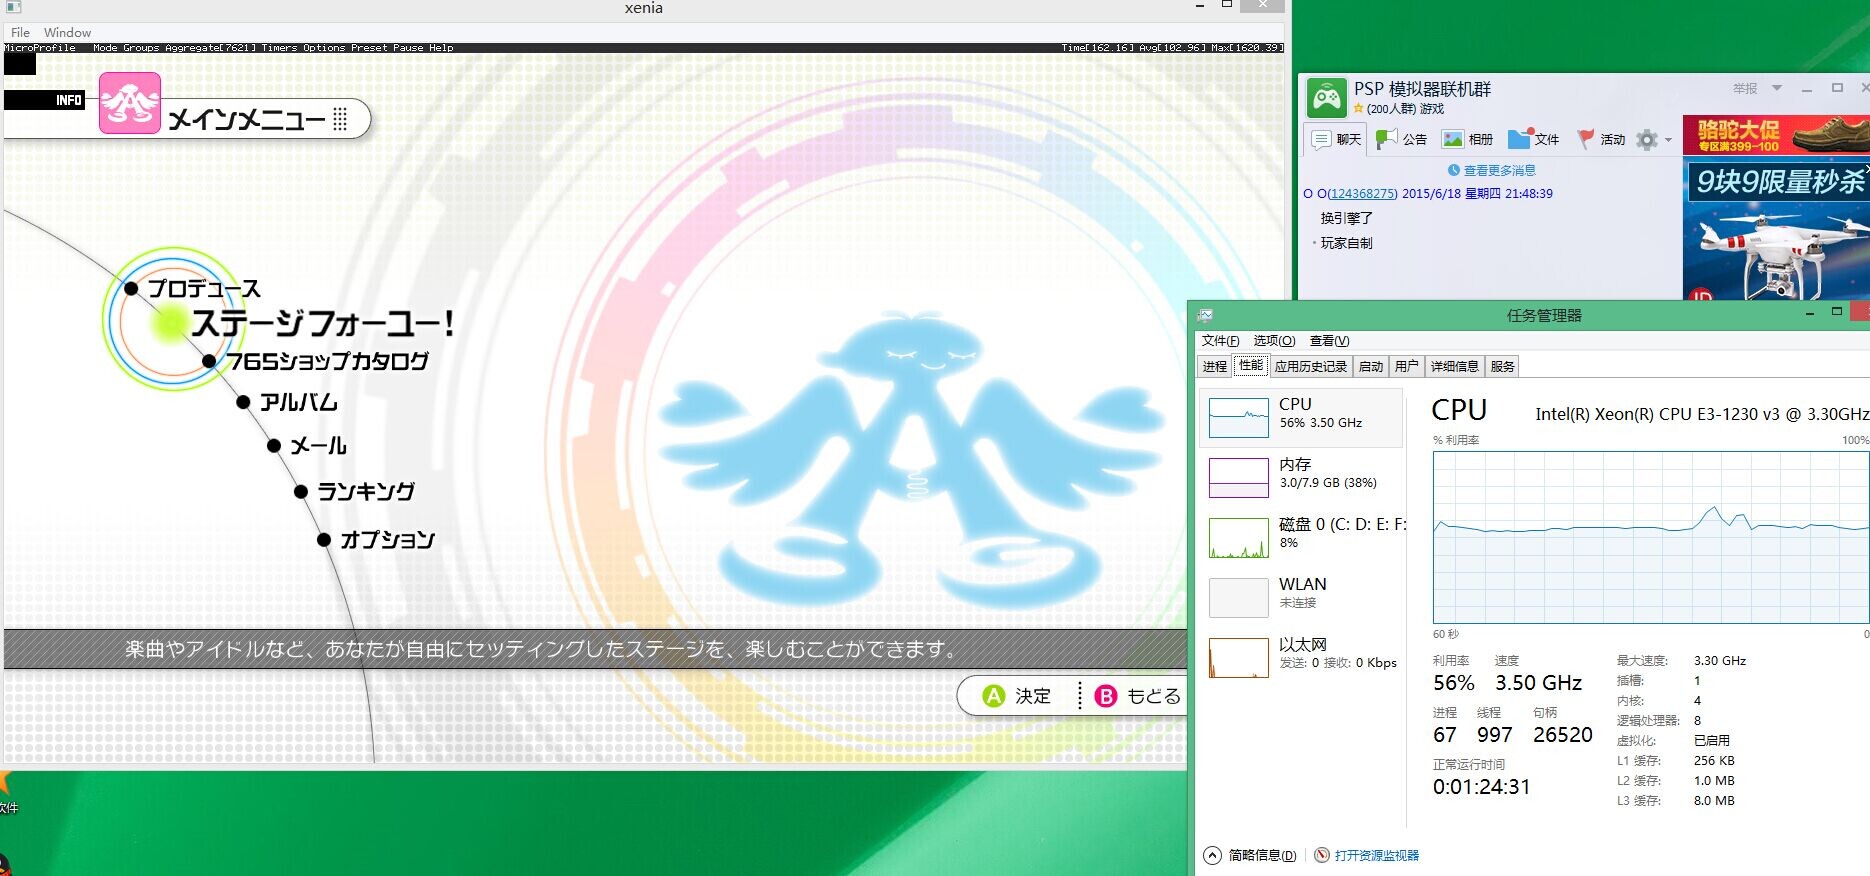The width and height of the screenshot is (1870, 876).
Task: Switch to the 性能 performance tab
Action: click(1251, 366)
